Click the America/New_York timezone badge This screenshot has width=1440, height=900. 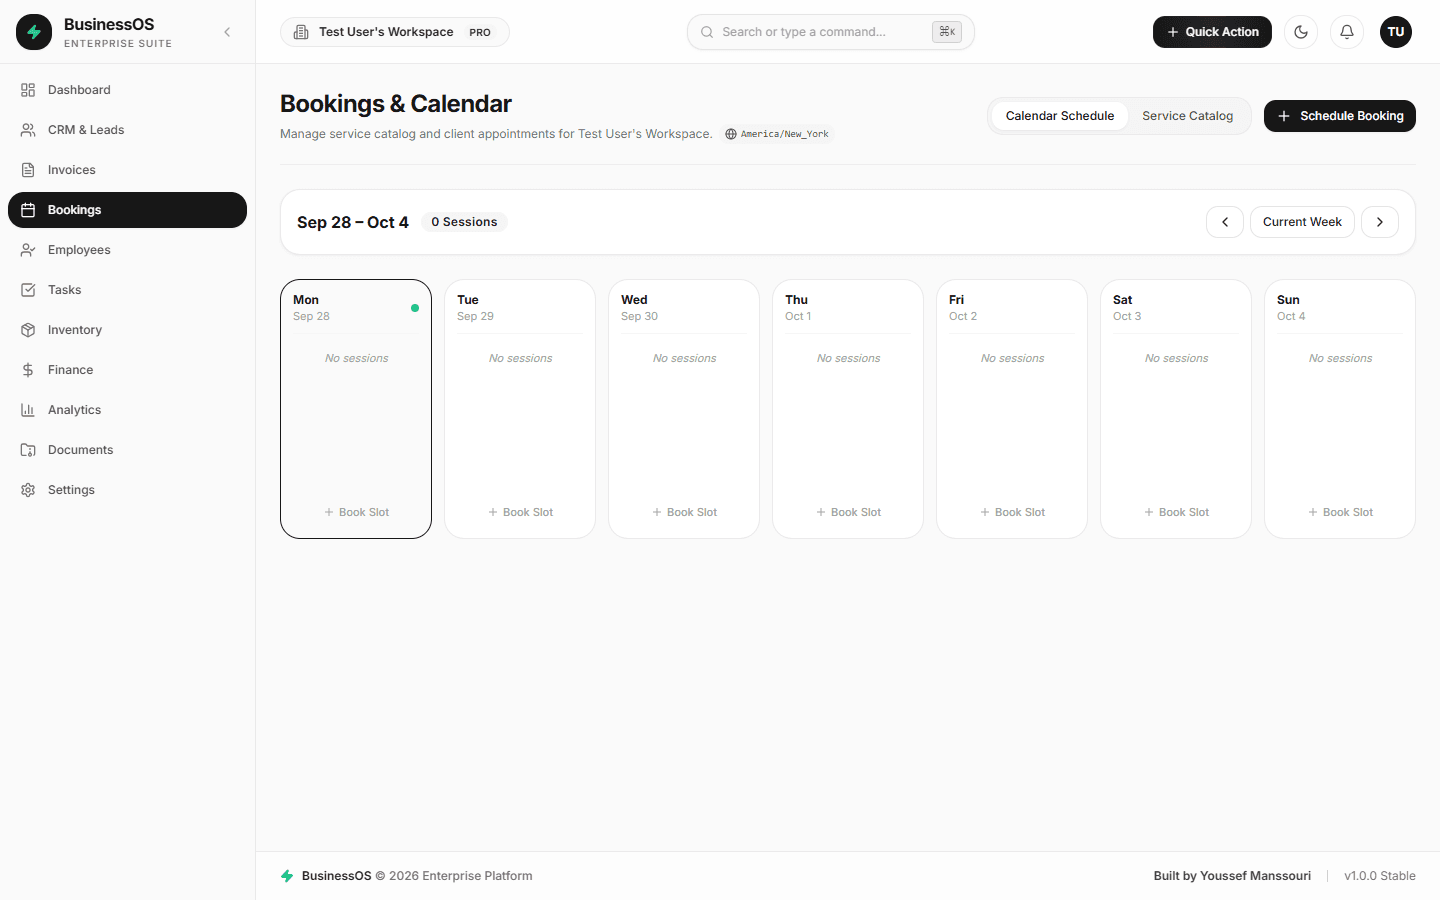(x=777, y=134)
